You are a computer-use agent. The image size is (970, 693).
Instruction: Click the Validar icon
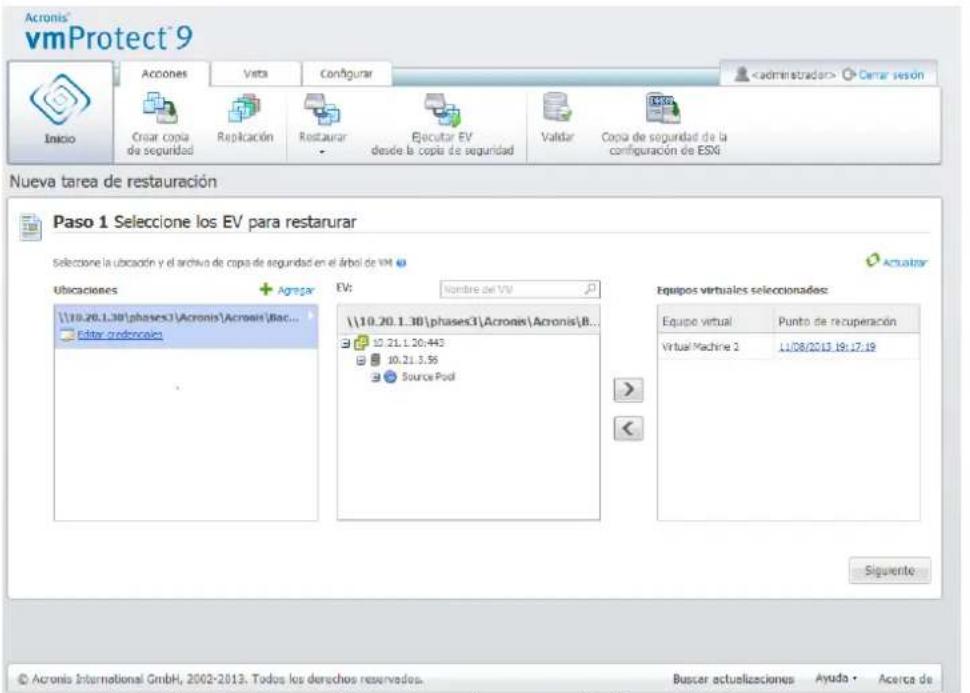pyautogui.click(x=557, y=107)
